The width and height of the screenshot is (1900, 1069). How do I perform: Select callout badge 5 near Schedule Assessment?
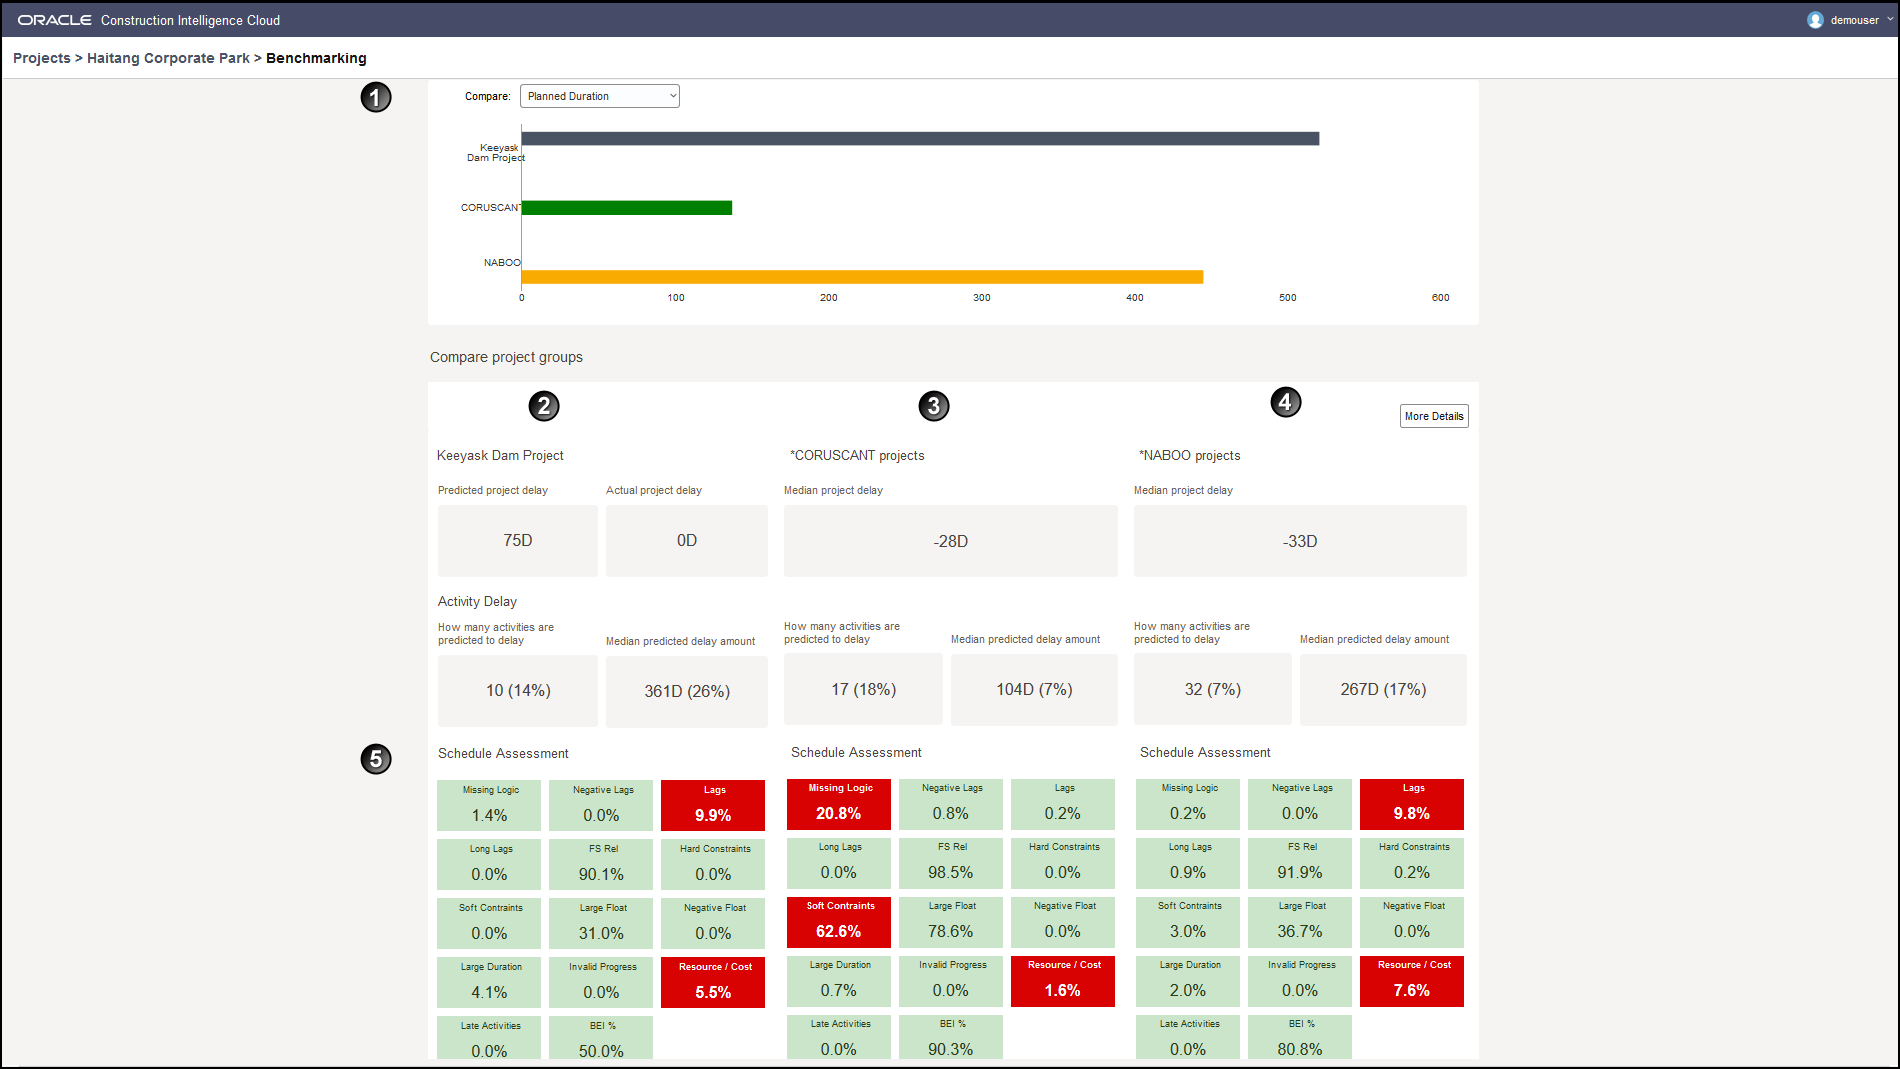[375, 760]
